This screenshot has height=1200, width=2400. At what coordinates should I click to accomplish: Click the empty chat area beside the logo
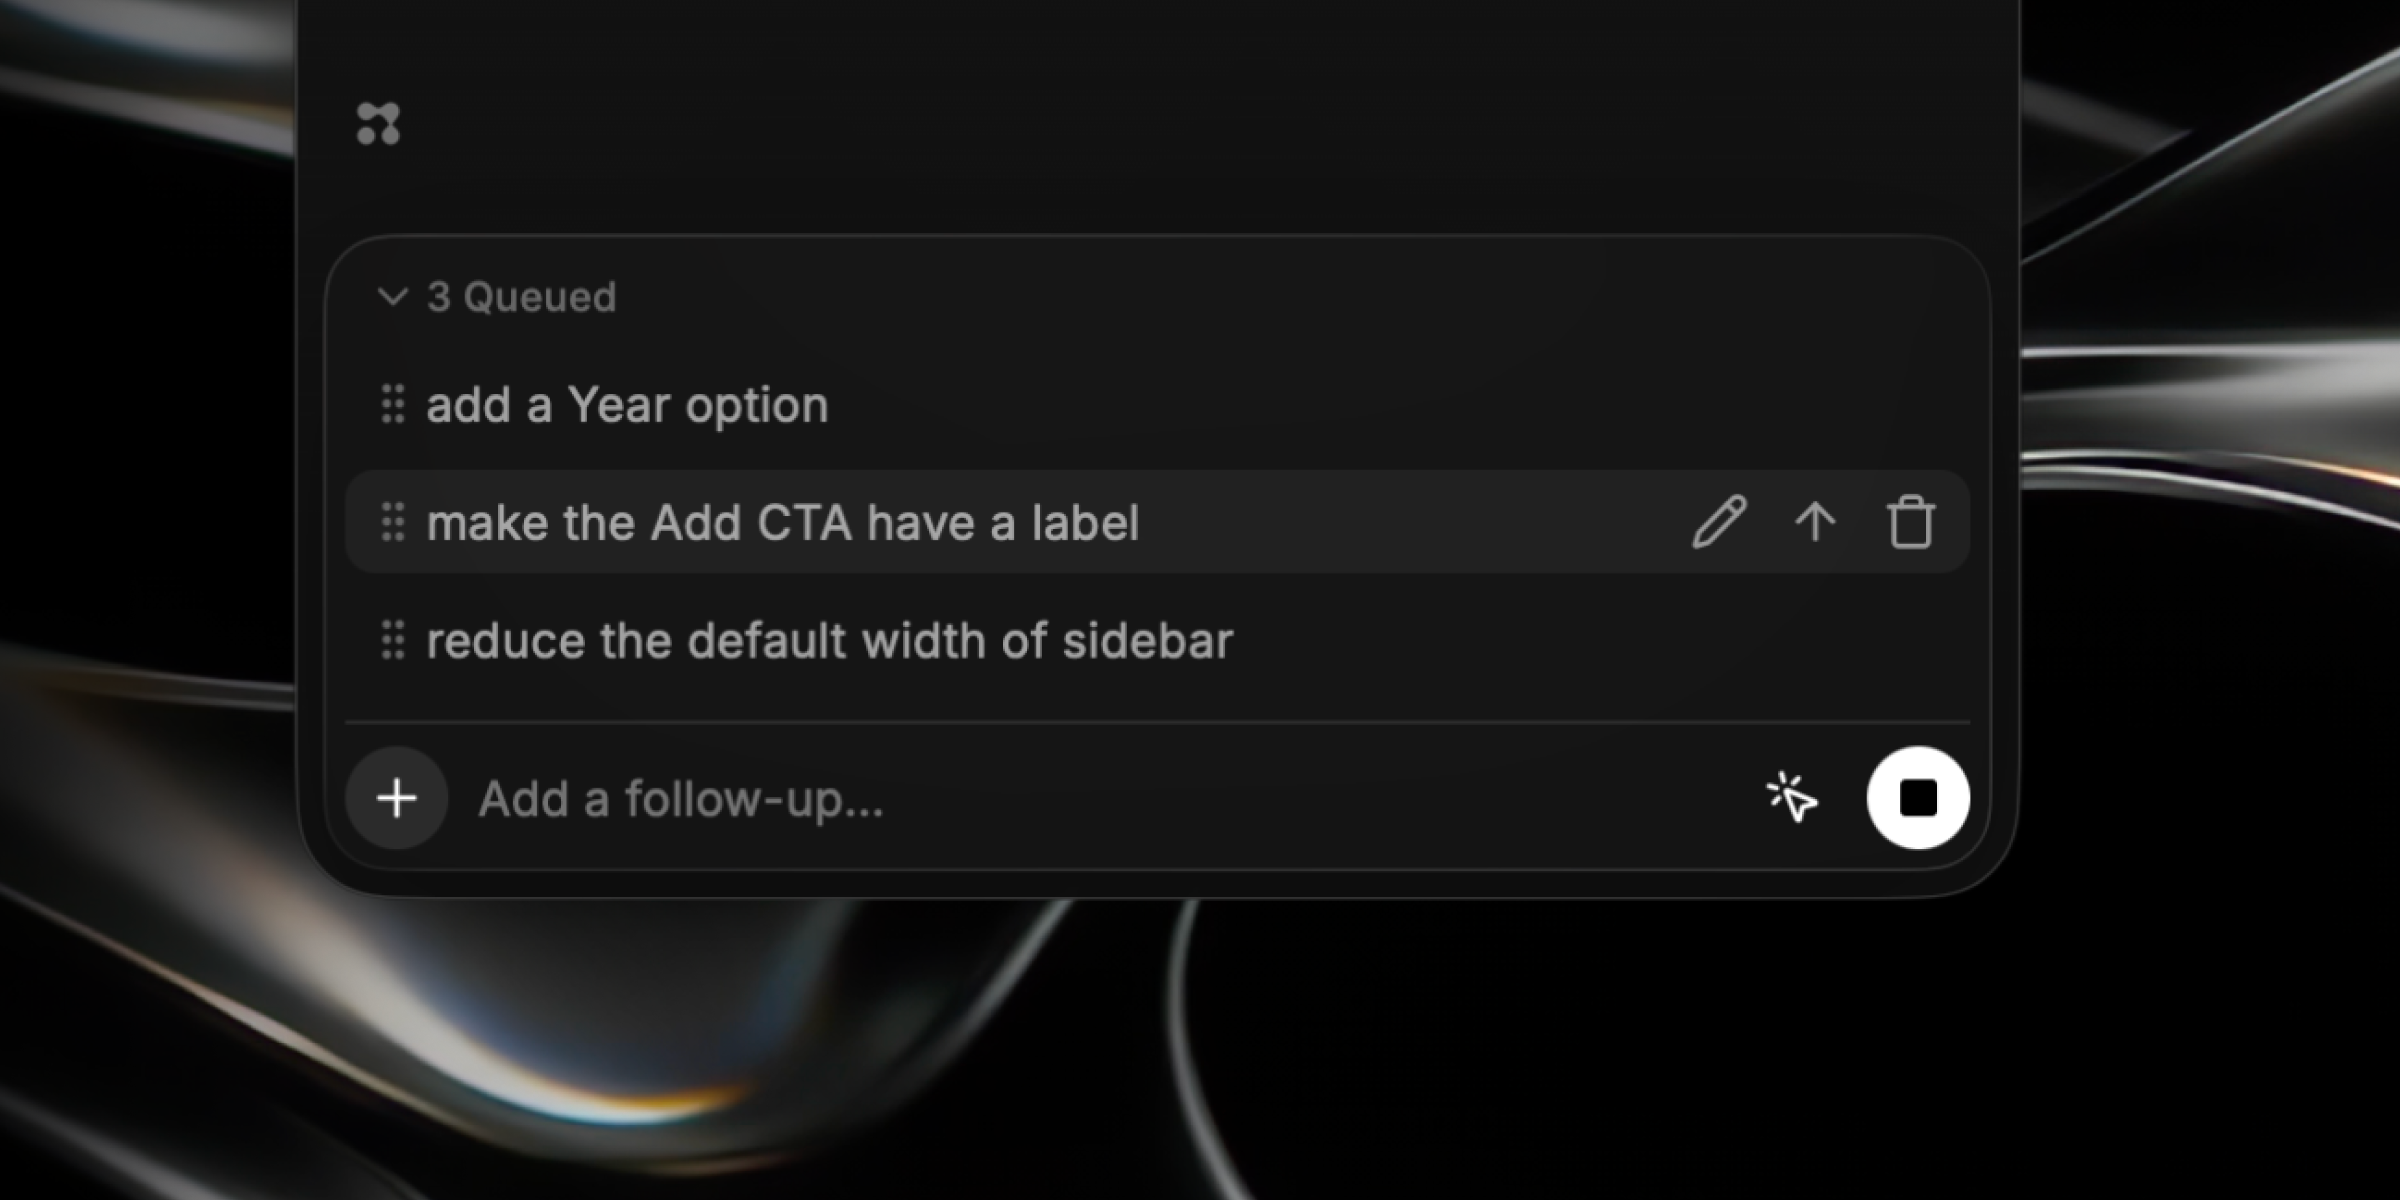(x=1150, y=120)
